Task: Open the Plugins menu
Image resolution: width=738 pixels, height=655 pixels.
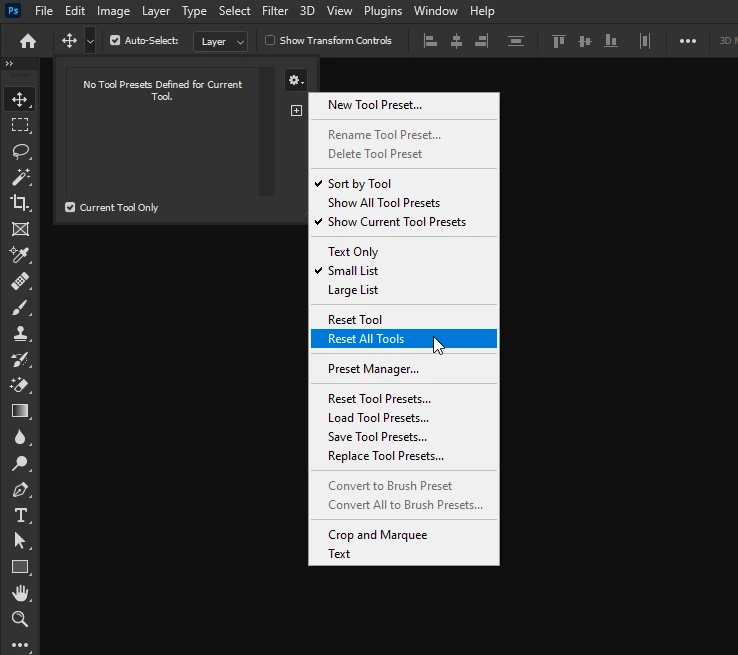Action: click(x=383, y=10)
